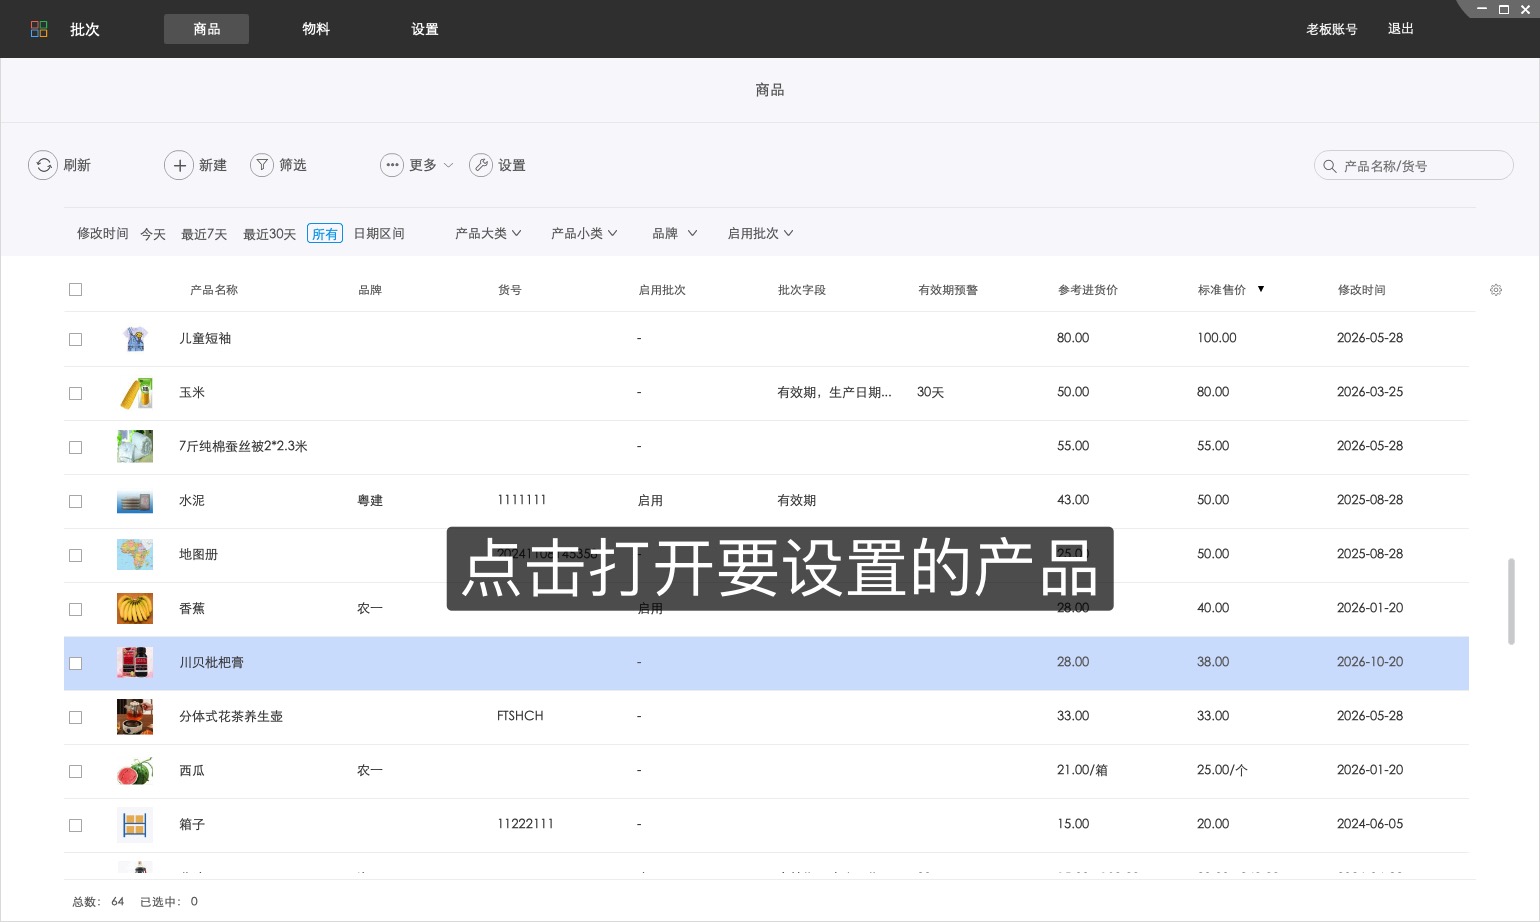Click the 儿童短袖 product thumbnail
Screen dimensions: 1540x922
(135, 338)
